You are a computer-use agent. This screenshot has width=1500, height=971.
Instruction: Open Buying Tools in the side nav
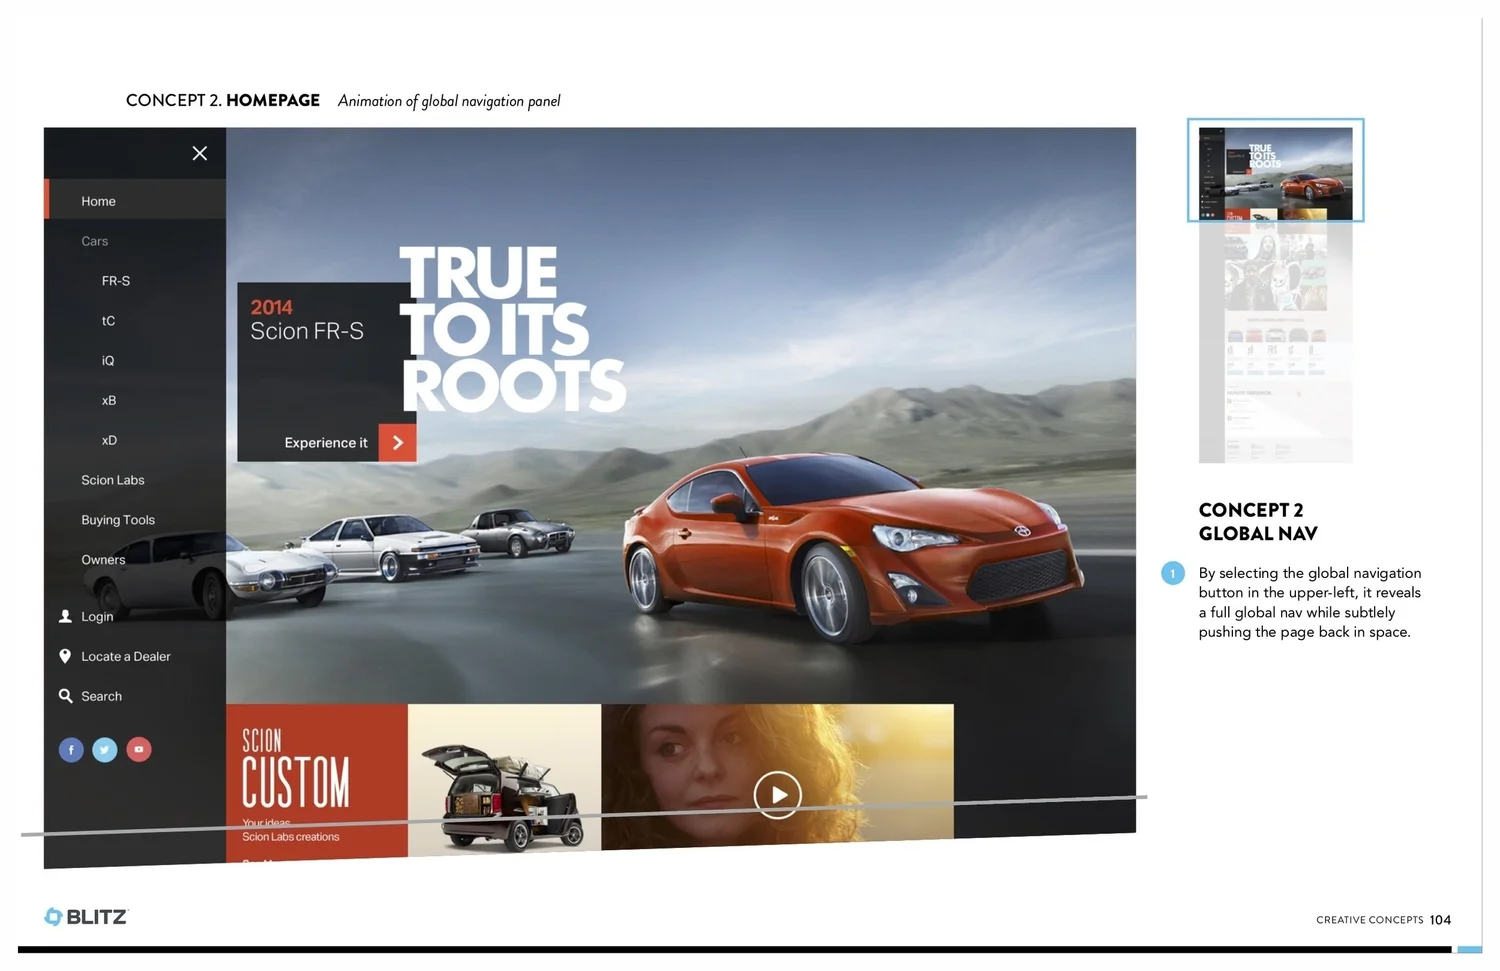[118, 520]
